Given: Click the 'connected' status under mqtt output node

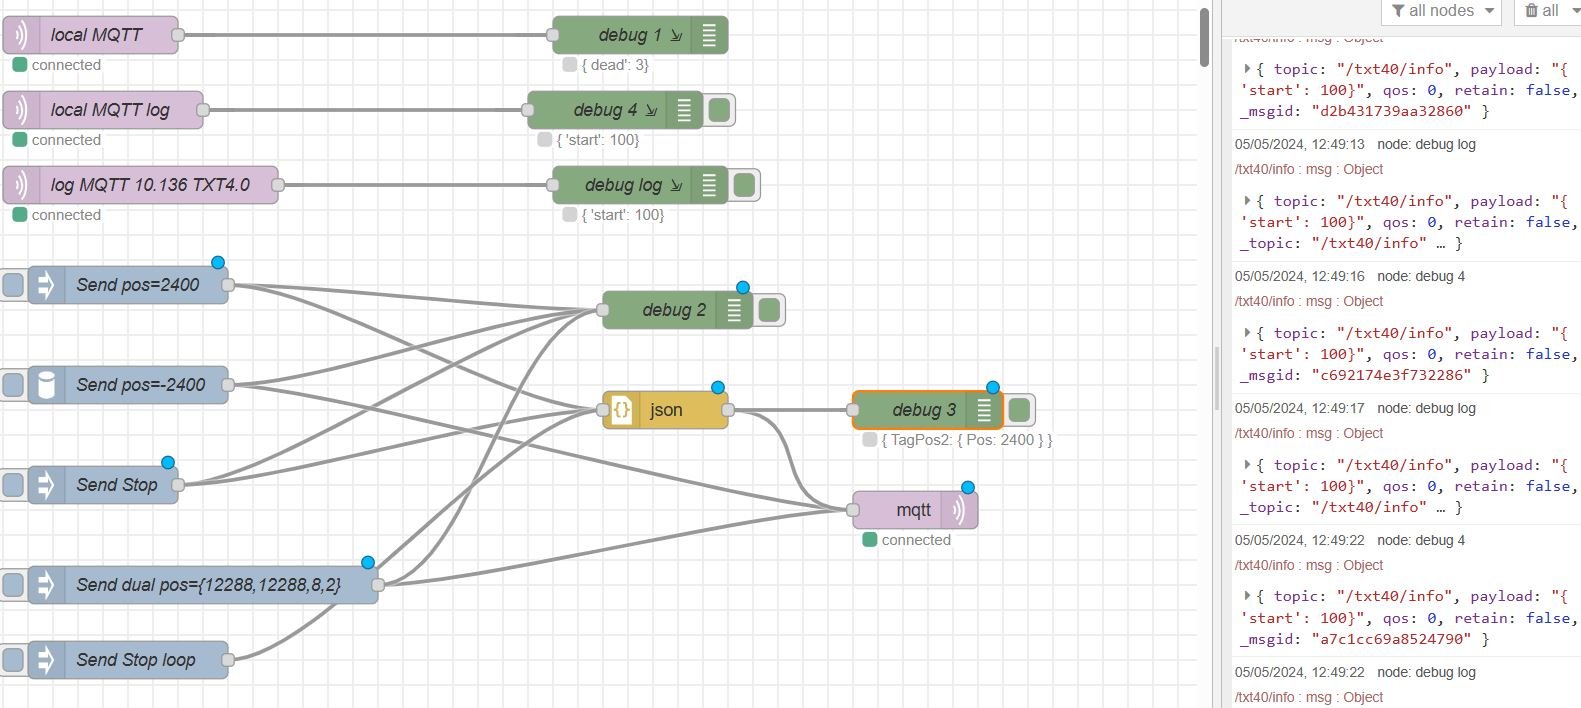Looking at the screenshot, I should [x=916, y=540].
